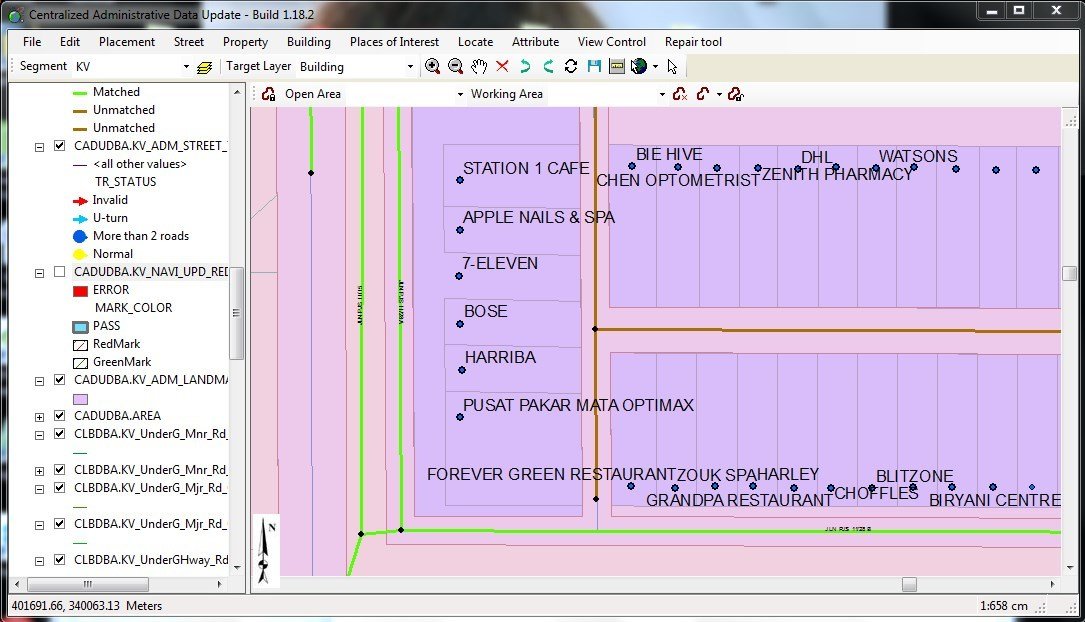Click the measure ruler icon
1085x622 pixels.
[617, 66]
